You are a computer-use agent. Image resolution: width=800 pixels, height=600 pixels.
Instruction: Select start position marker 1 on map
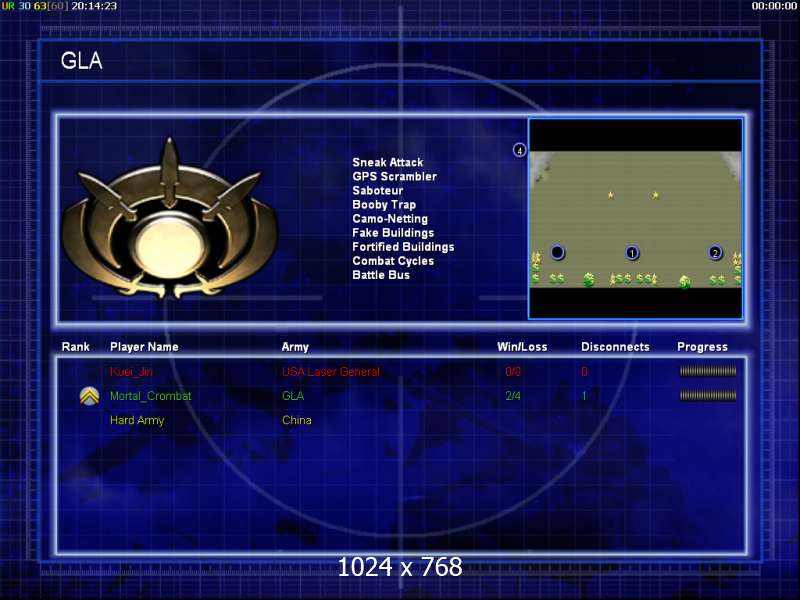632,253
